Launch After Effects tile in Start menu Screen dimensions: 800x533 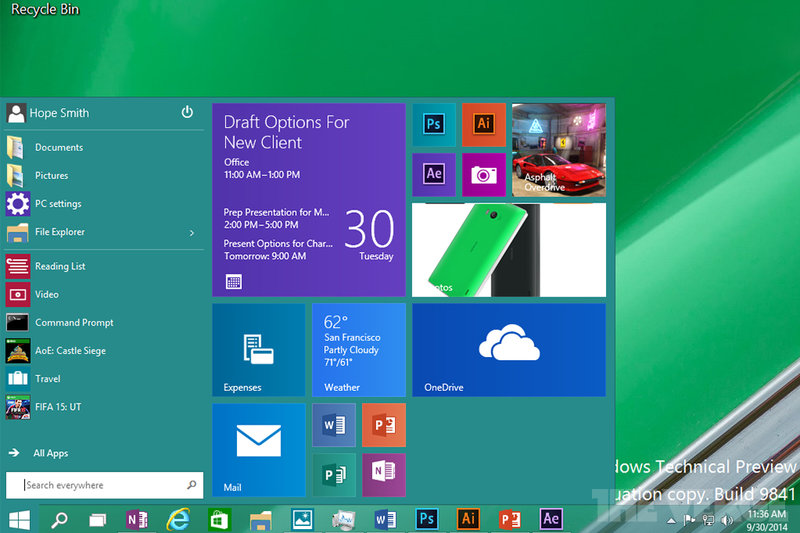click(x=434, y=174)
